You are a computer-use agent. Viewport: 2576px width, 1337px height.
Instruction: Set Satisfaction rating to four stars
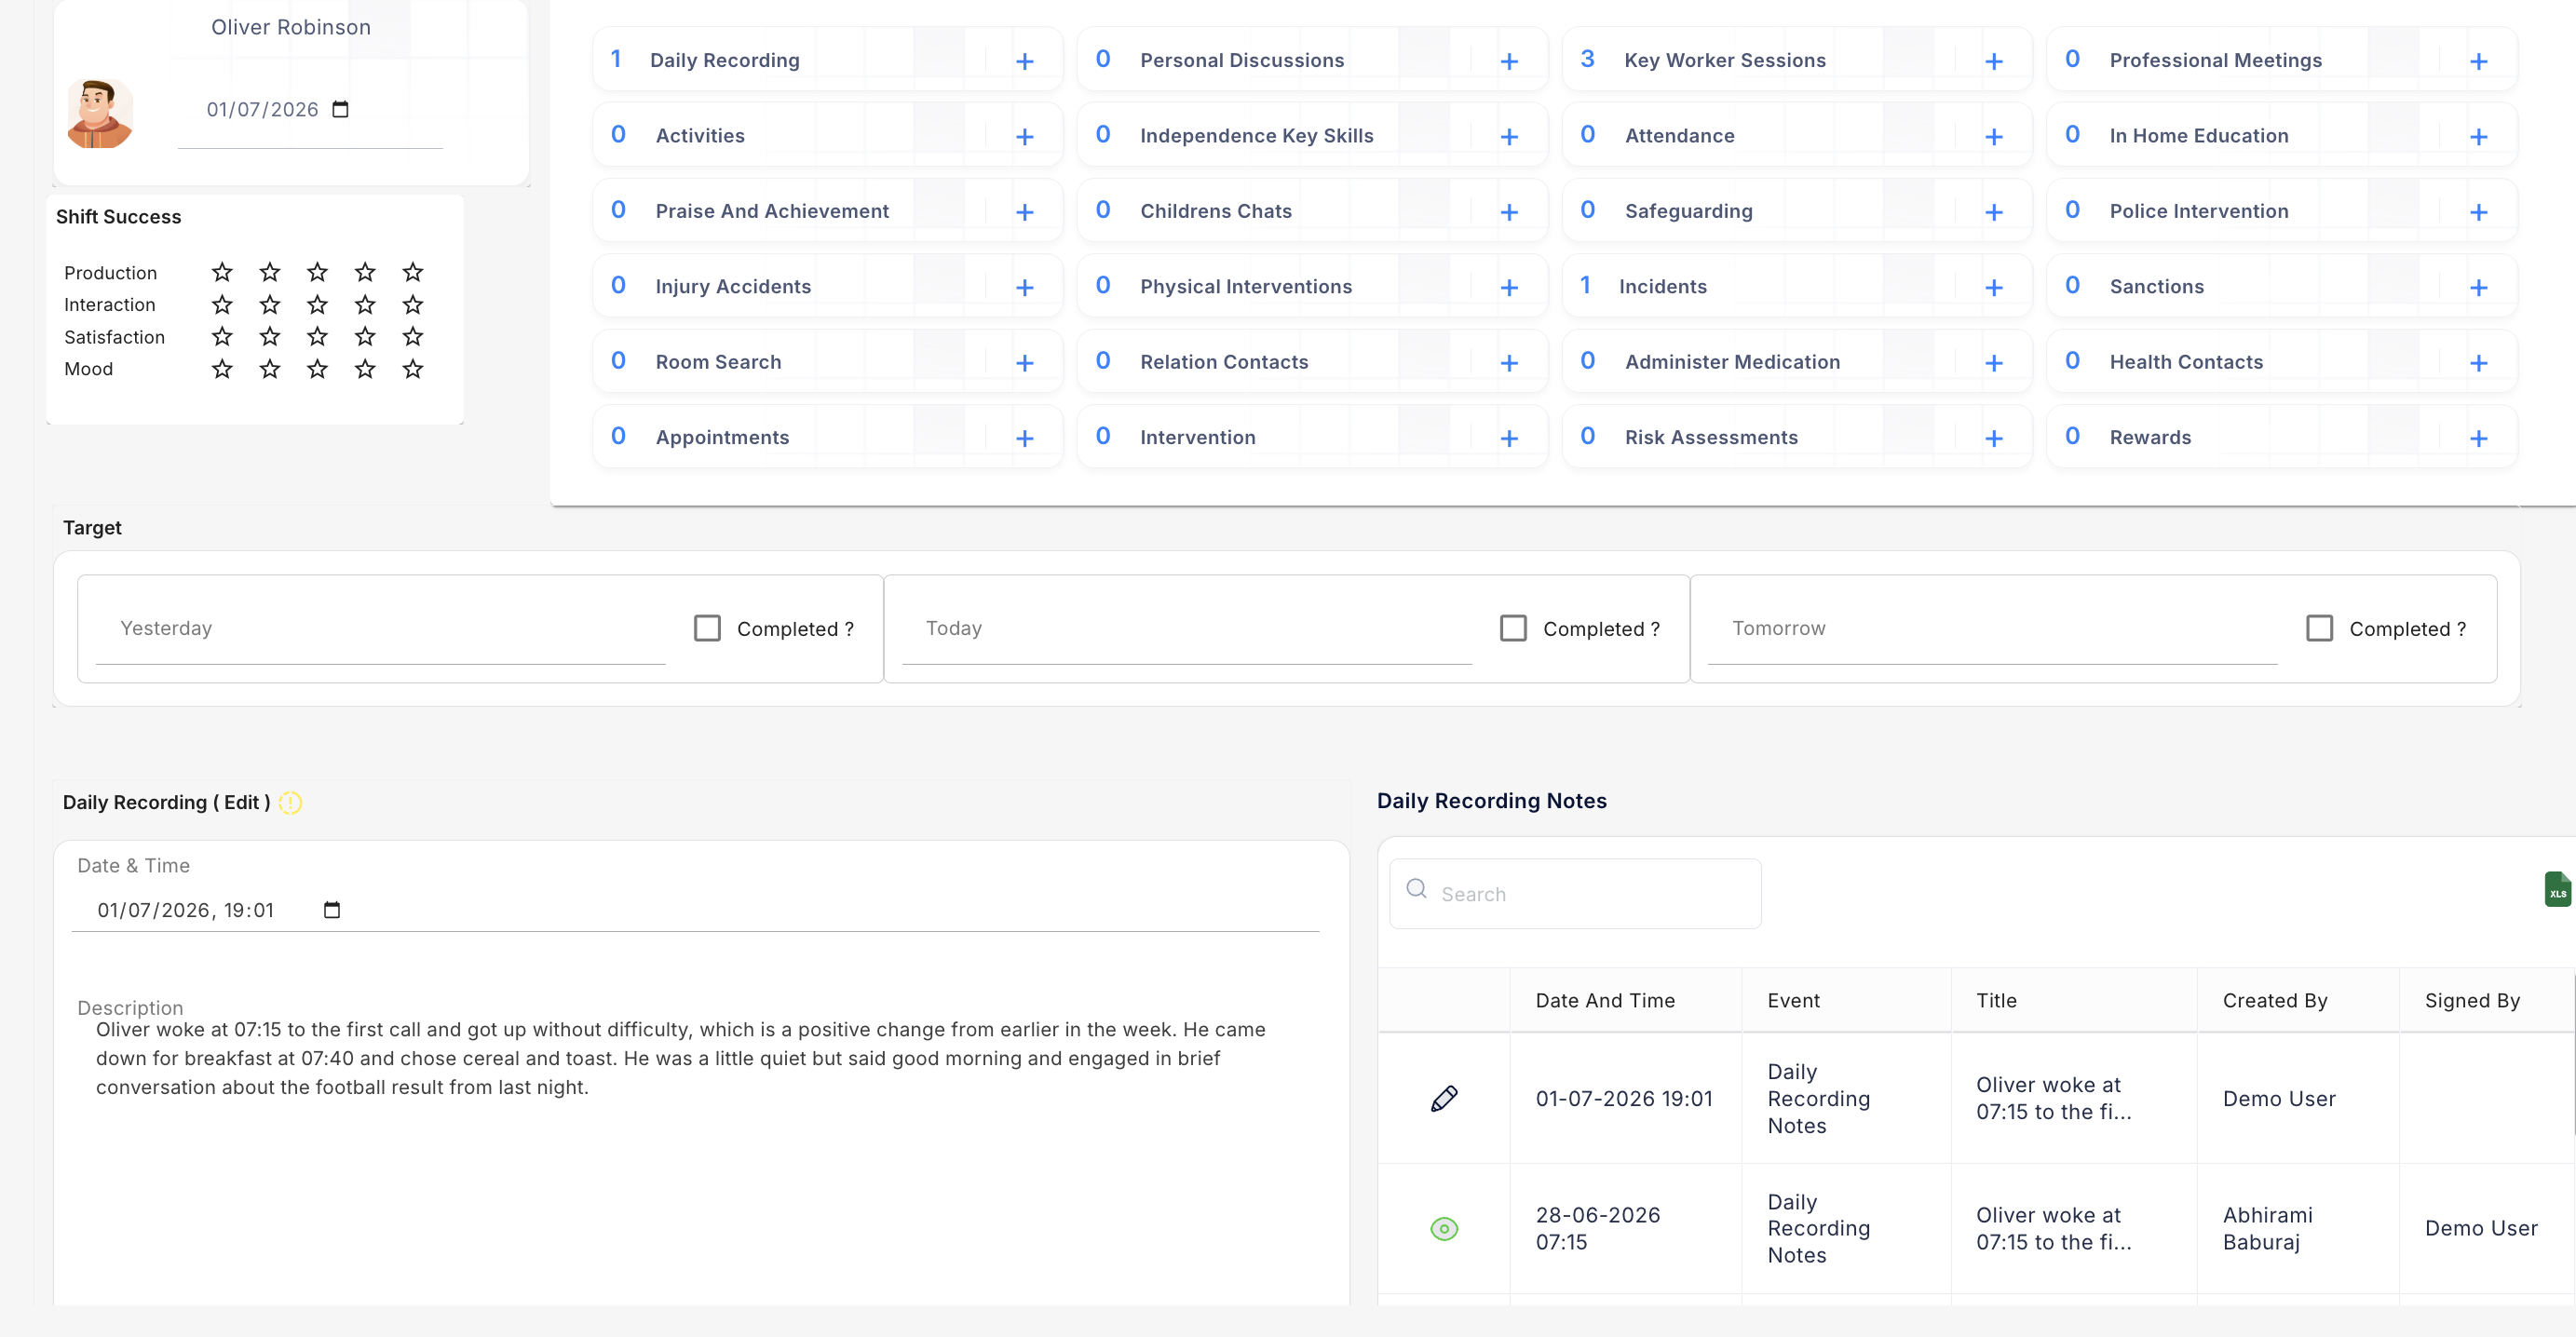[365, 337]
